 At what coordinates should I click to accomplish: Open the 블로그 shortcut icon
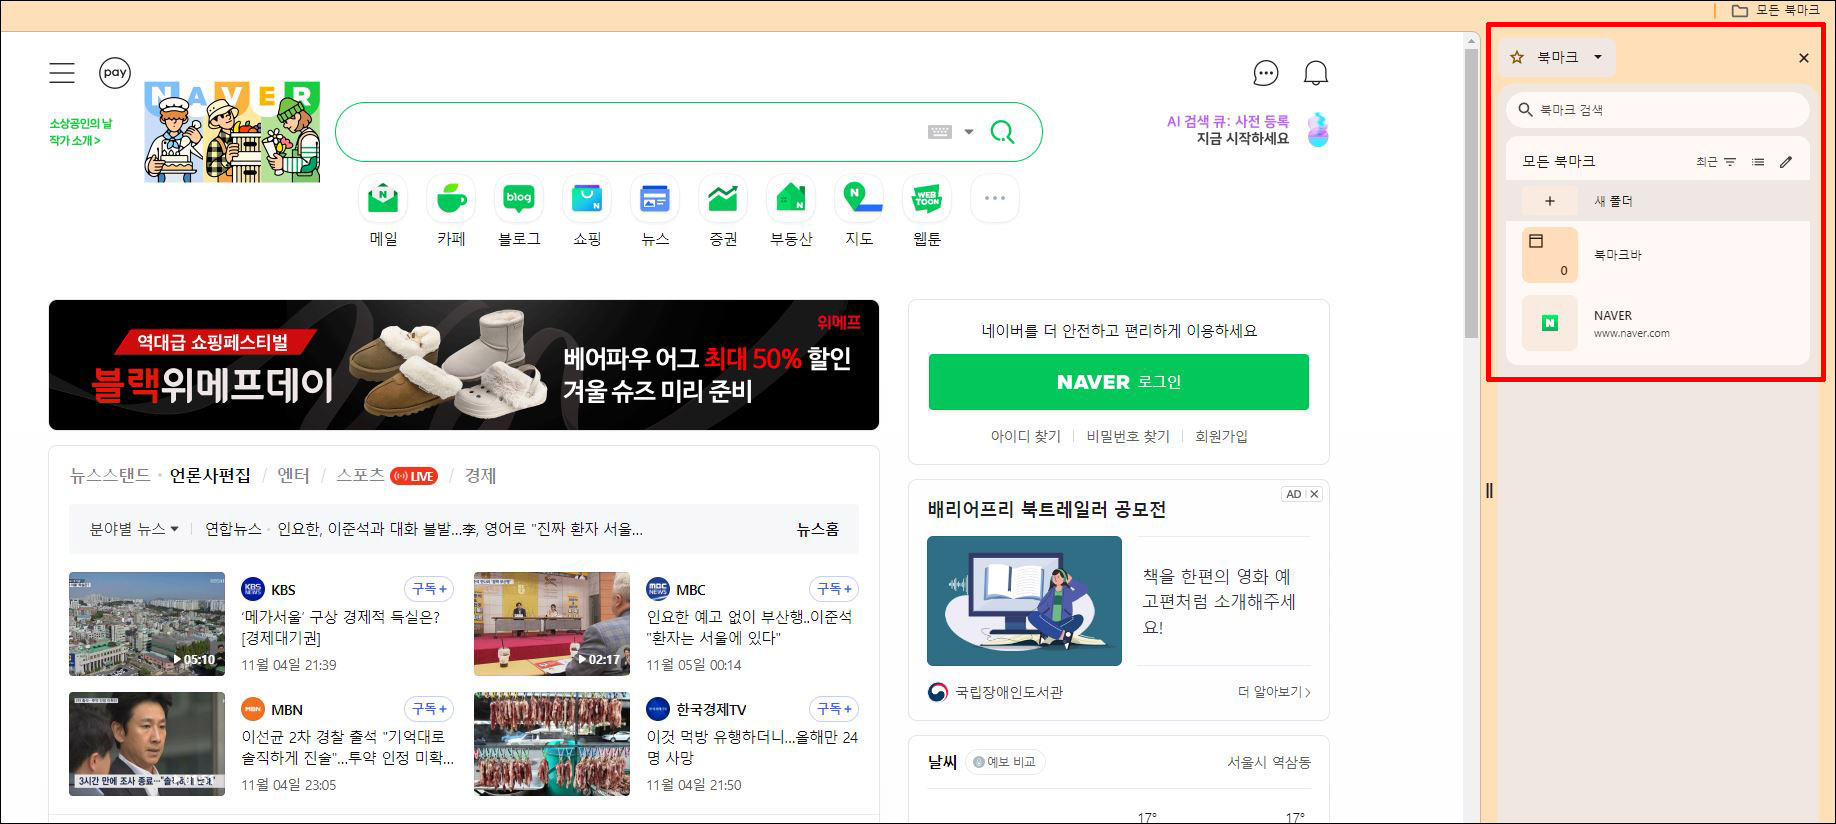(x=519, y=198)
